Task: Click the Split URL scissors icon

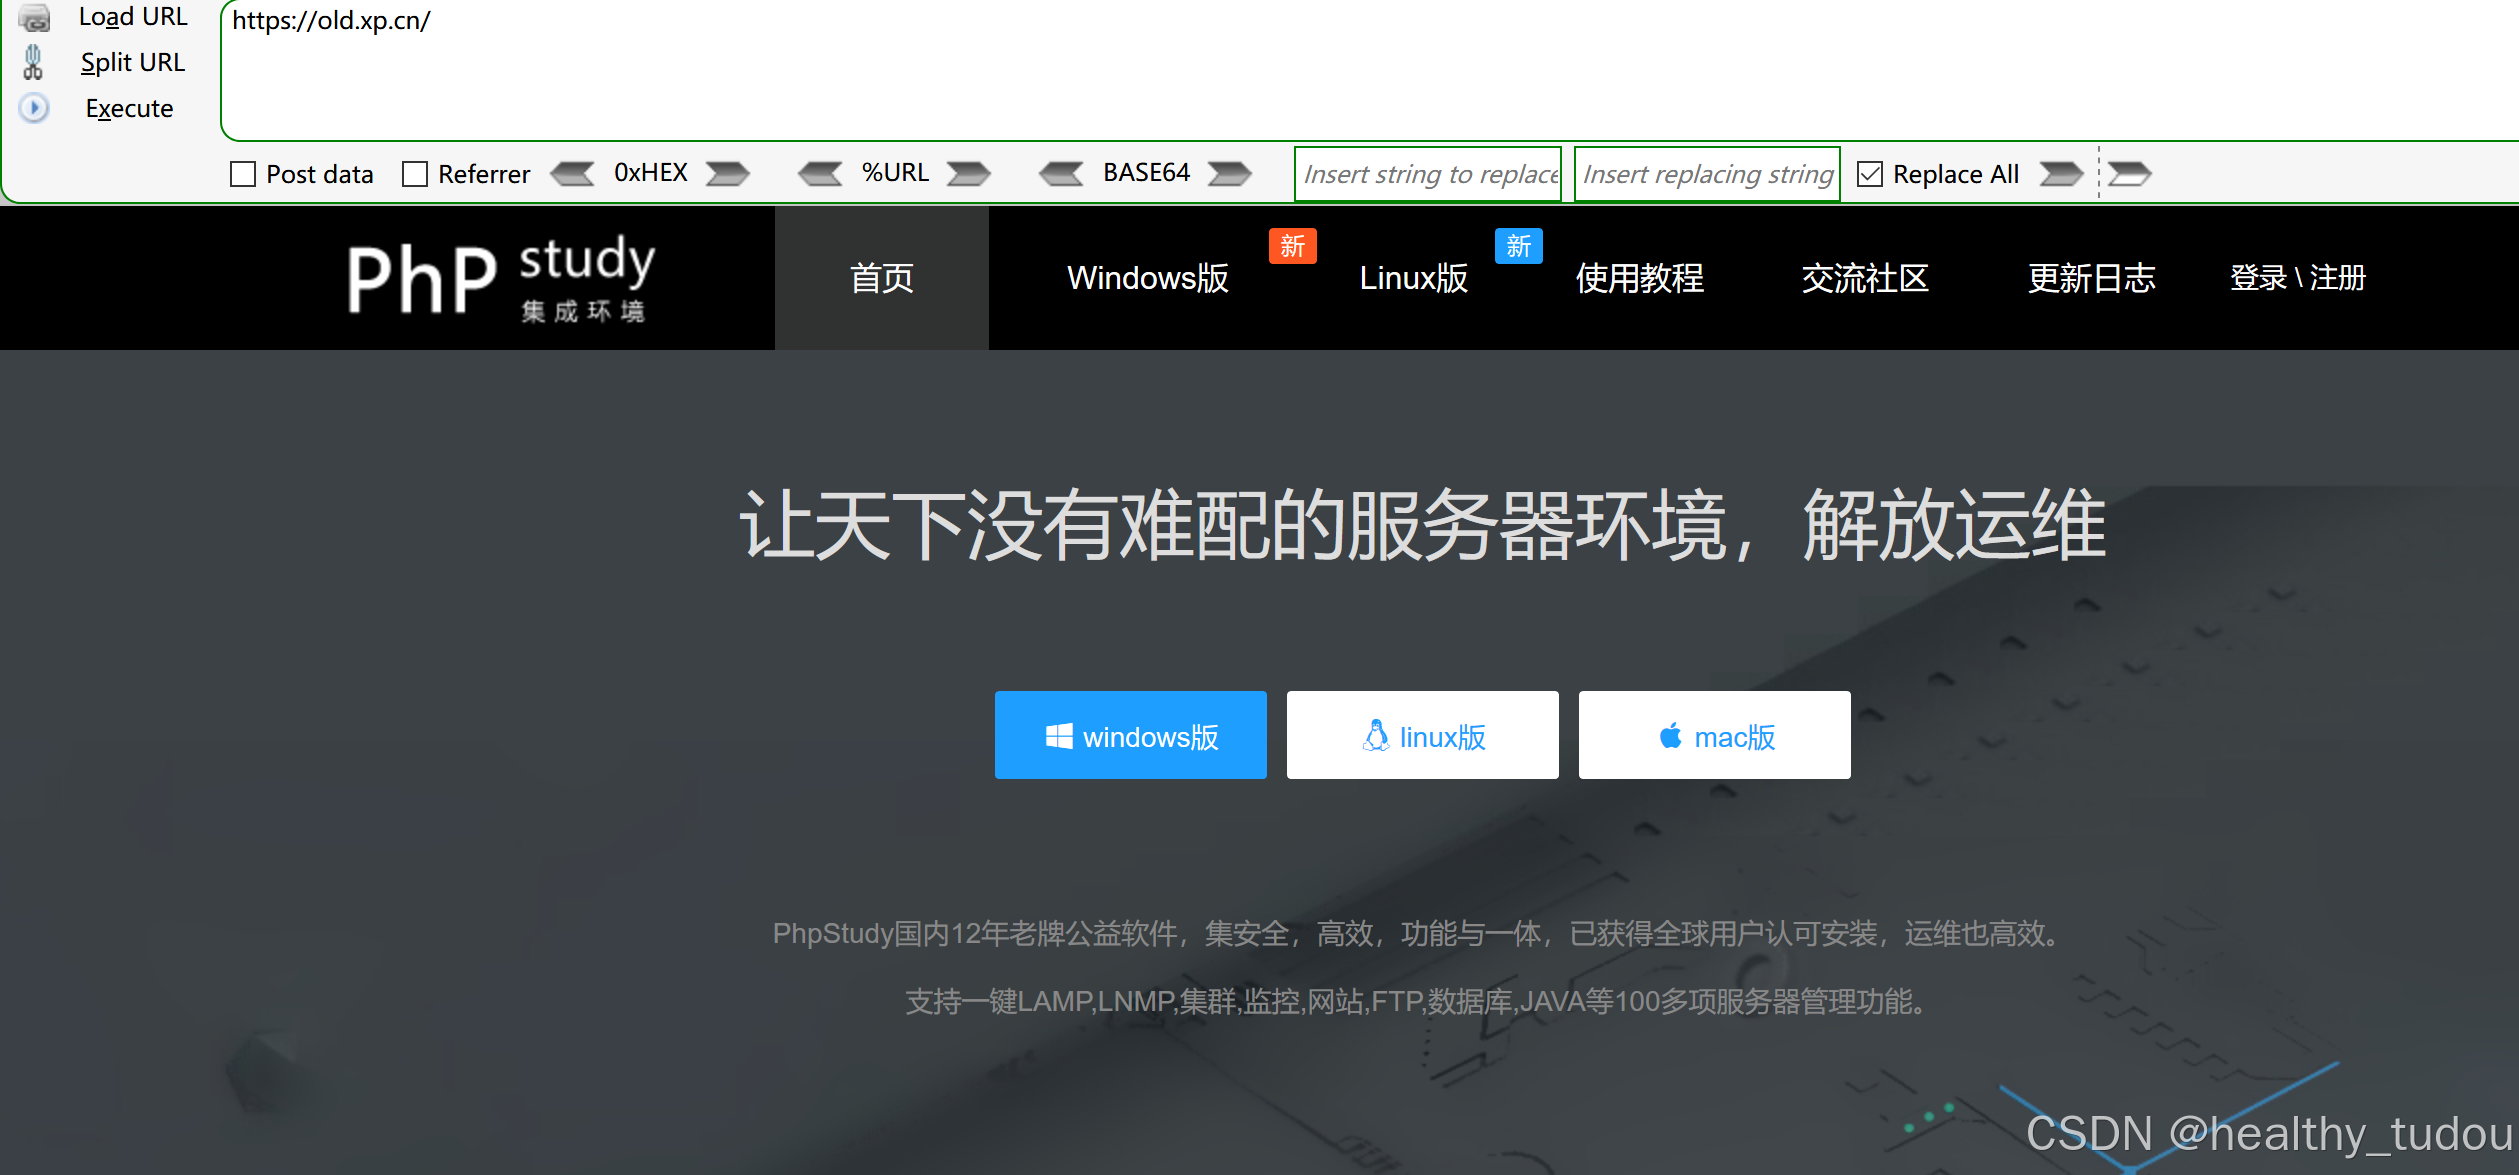Action: pos(33,62)
